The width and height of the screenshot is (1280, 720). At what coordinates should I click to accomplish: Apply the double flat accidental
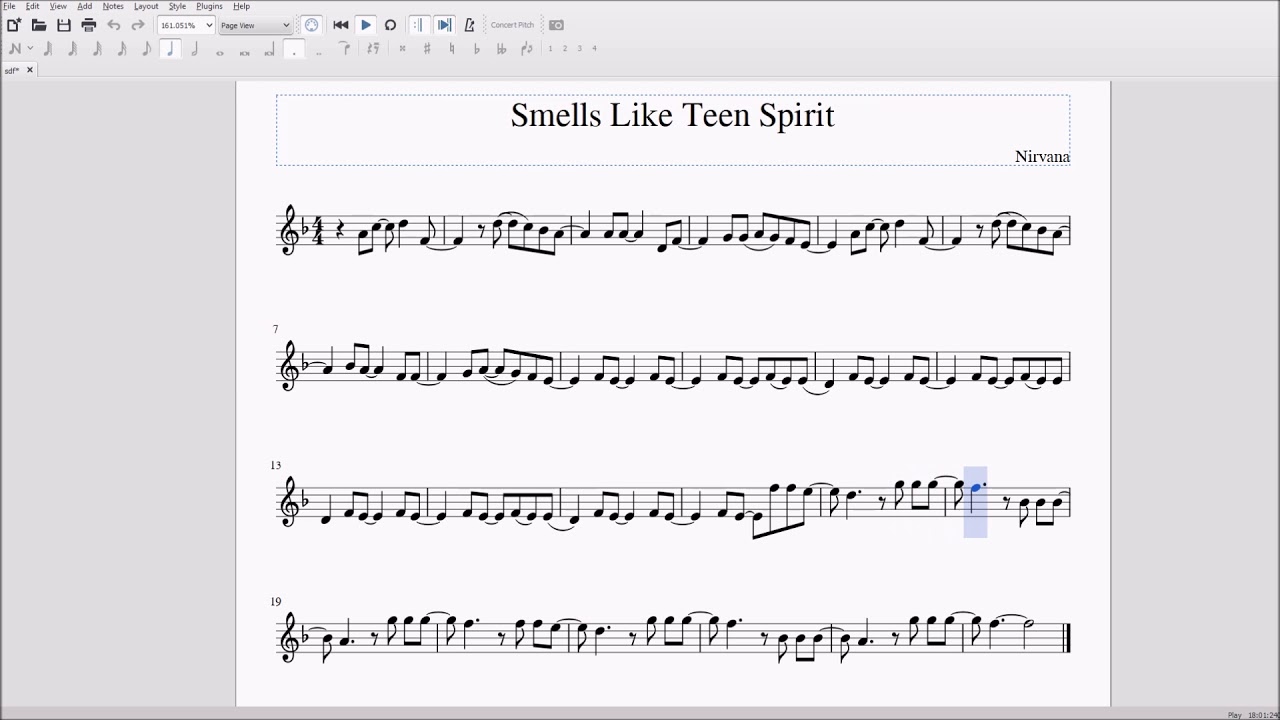coord(501,48)
